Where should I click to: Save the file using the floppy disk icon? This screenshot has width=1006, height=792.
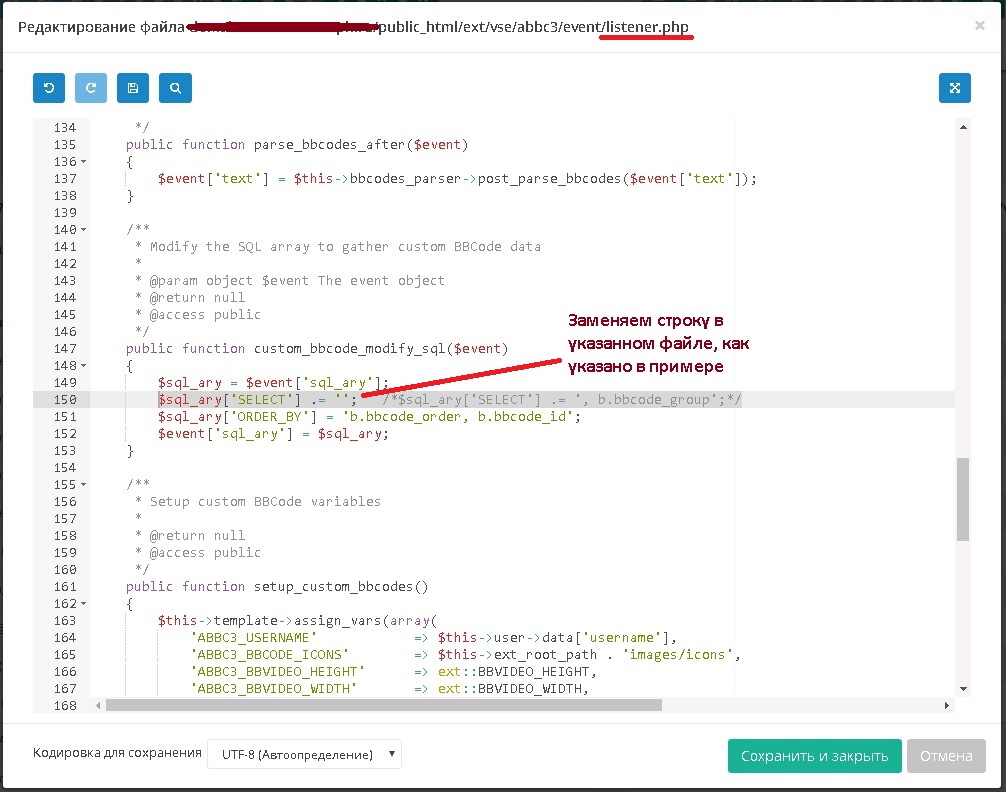133,88
